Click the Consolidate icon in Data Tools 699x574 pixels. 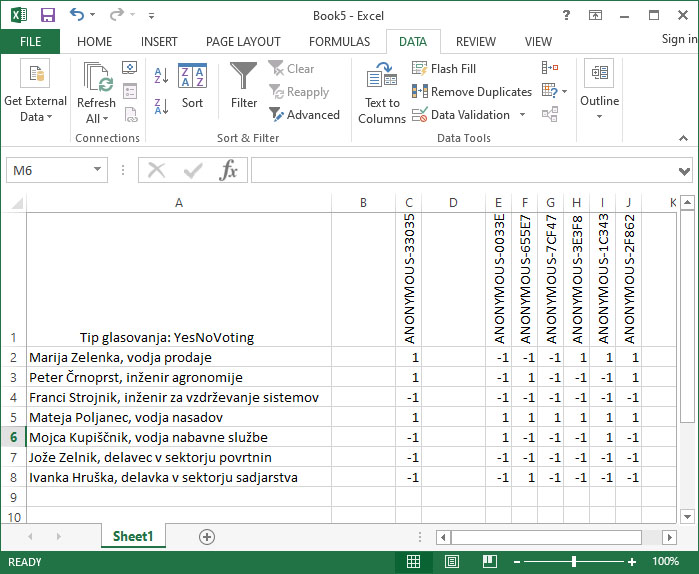(550, 67)
